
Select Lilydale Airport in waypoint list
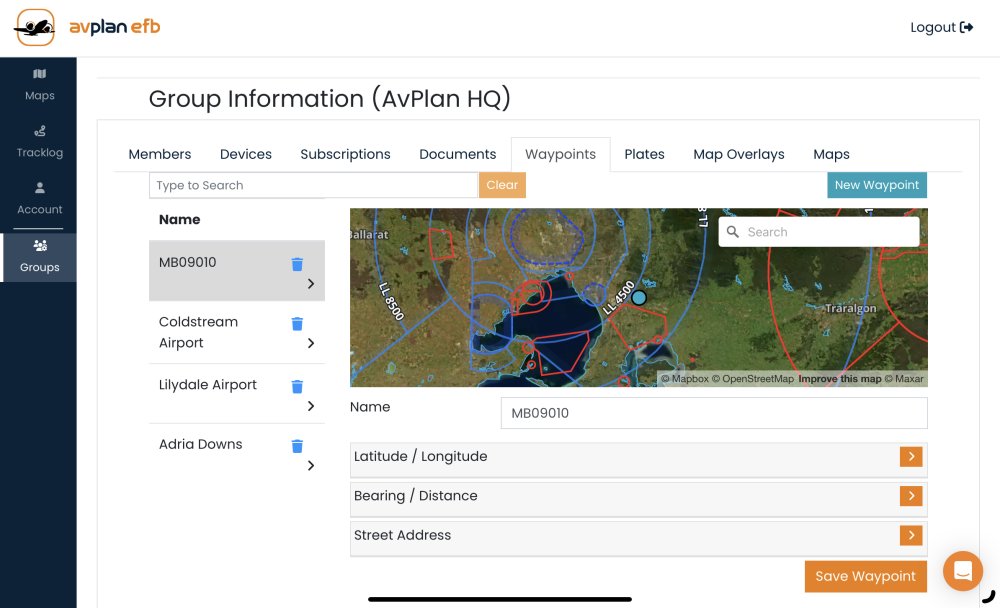coord(237,394)
